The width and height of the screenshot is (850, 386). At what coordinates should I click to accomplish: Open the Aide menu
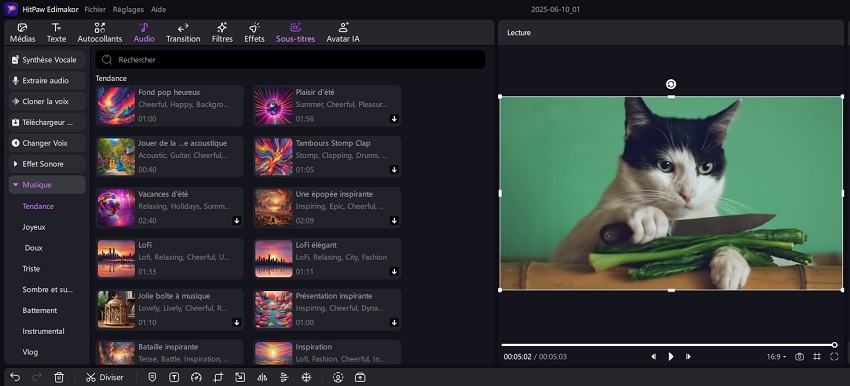(158, 9)
